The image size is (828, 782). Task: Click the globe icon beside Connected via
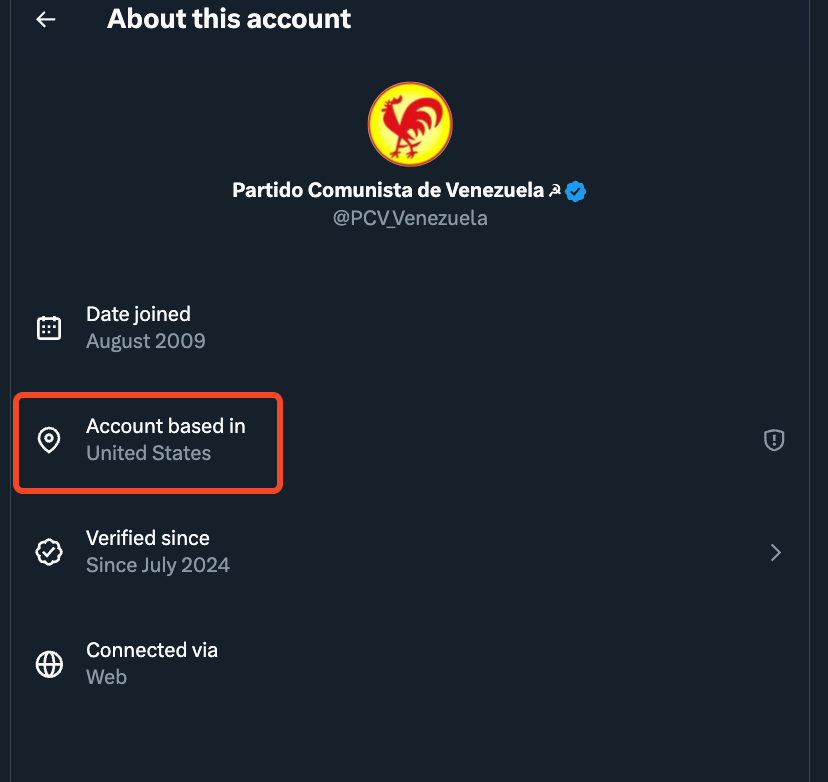(49, 664)
